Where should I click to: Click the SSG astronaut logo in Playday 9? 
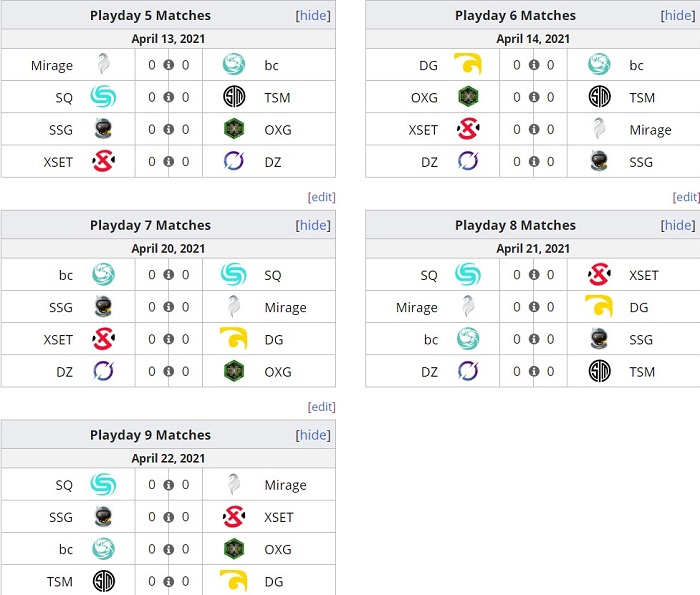coord(104,516)
